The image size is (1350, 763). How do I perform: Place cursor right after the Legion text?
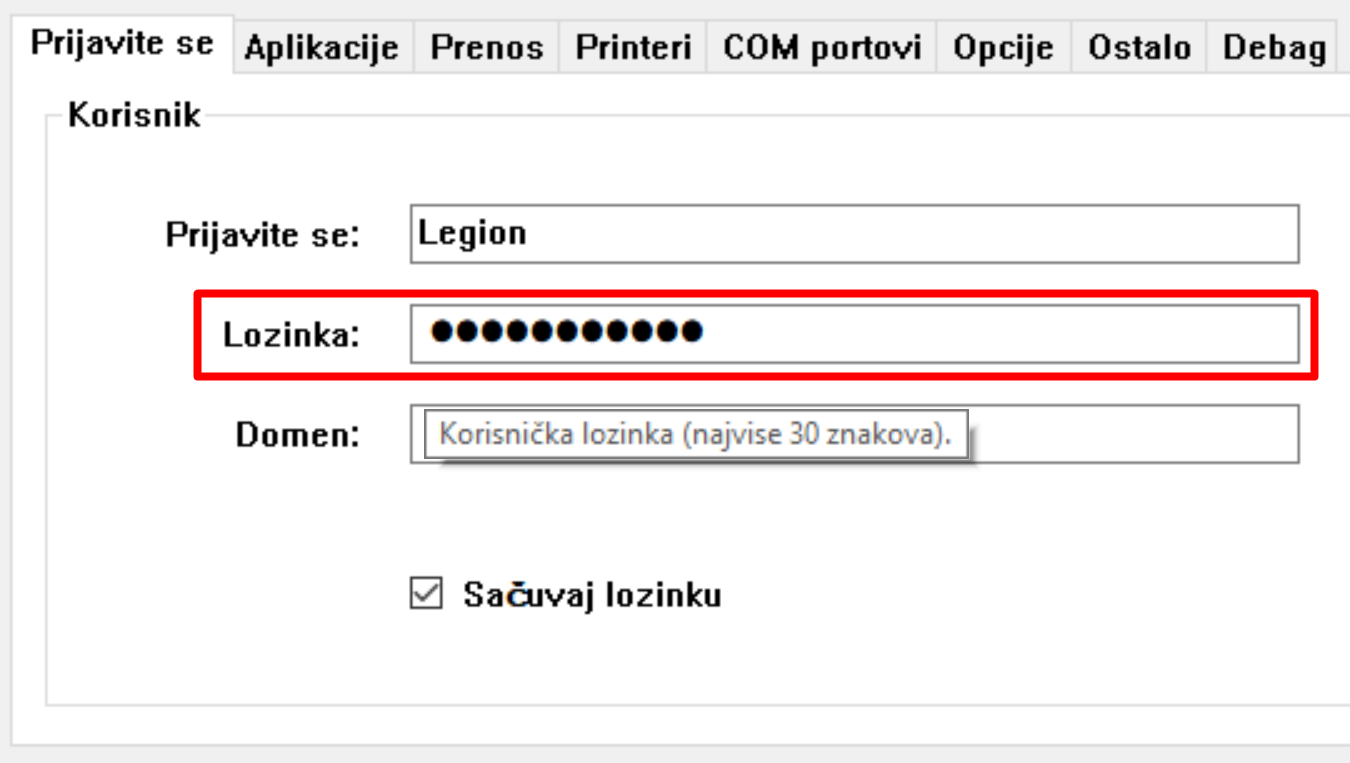click(x=530, y=234)
